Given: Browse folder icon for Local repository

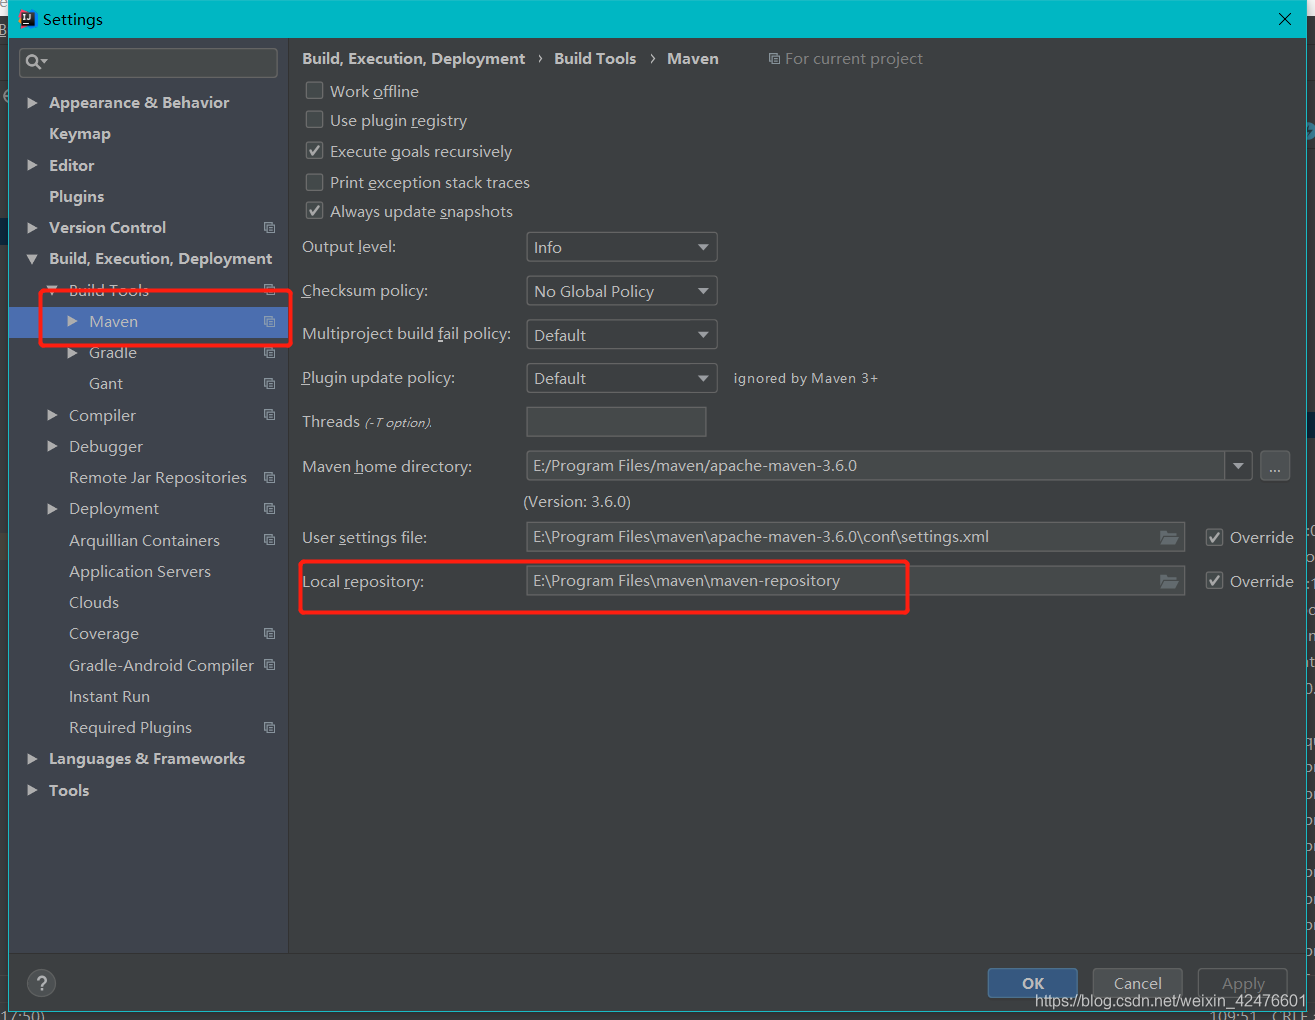Looking at the screenshot, I should point(1168,582).
